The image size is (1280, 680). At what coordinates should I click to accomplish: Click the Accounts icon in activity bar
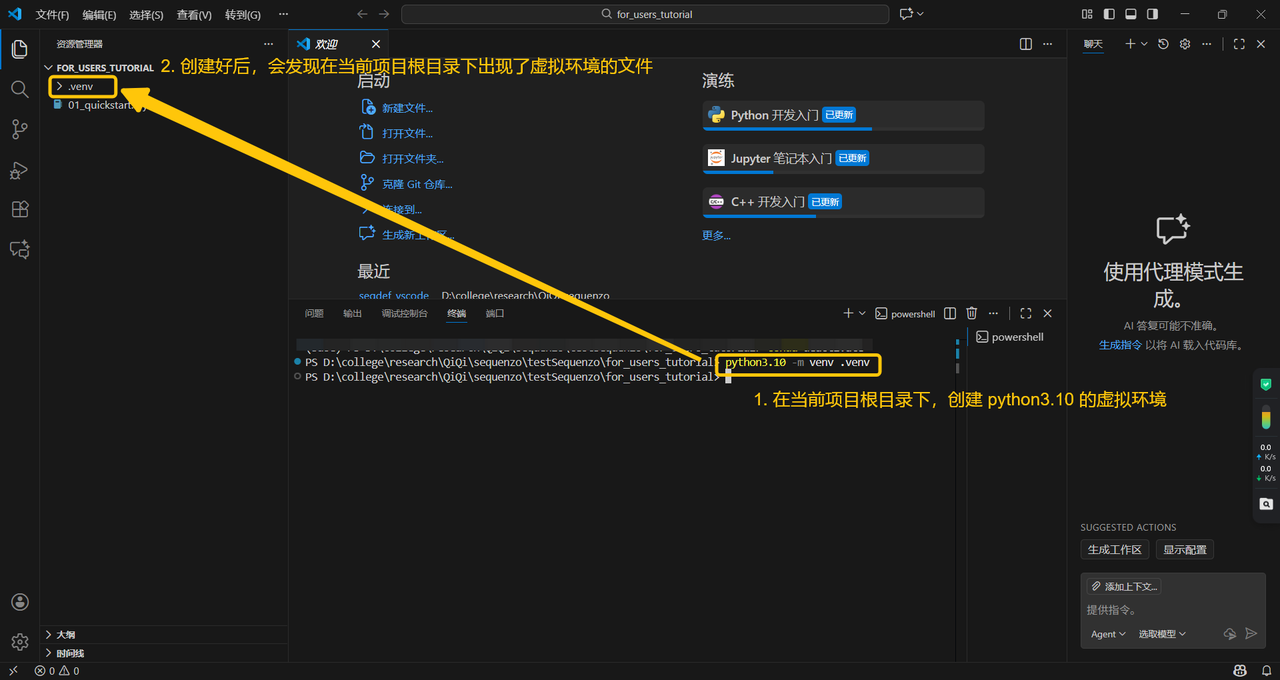click(x=19, y=602)
